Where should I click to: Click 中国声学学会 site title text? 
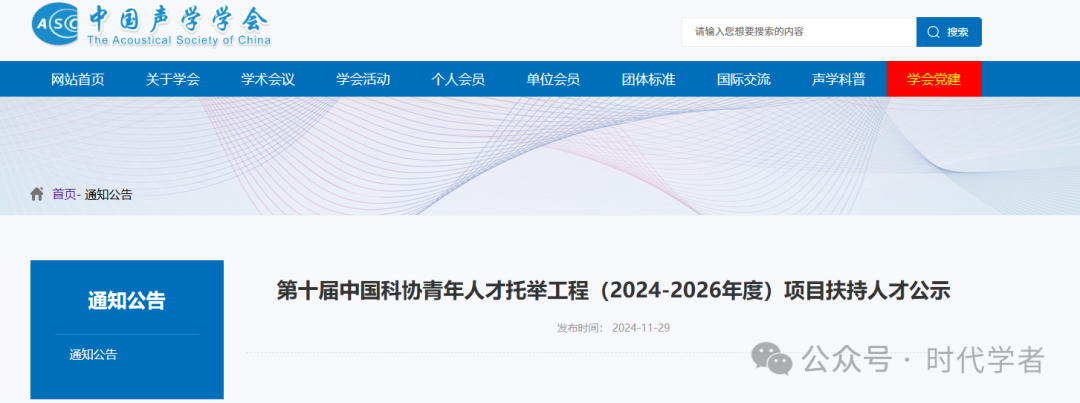pos(178,19)
